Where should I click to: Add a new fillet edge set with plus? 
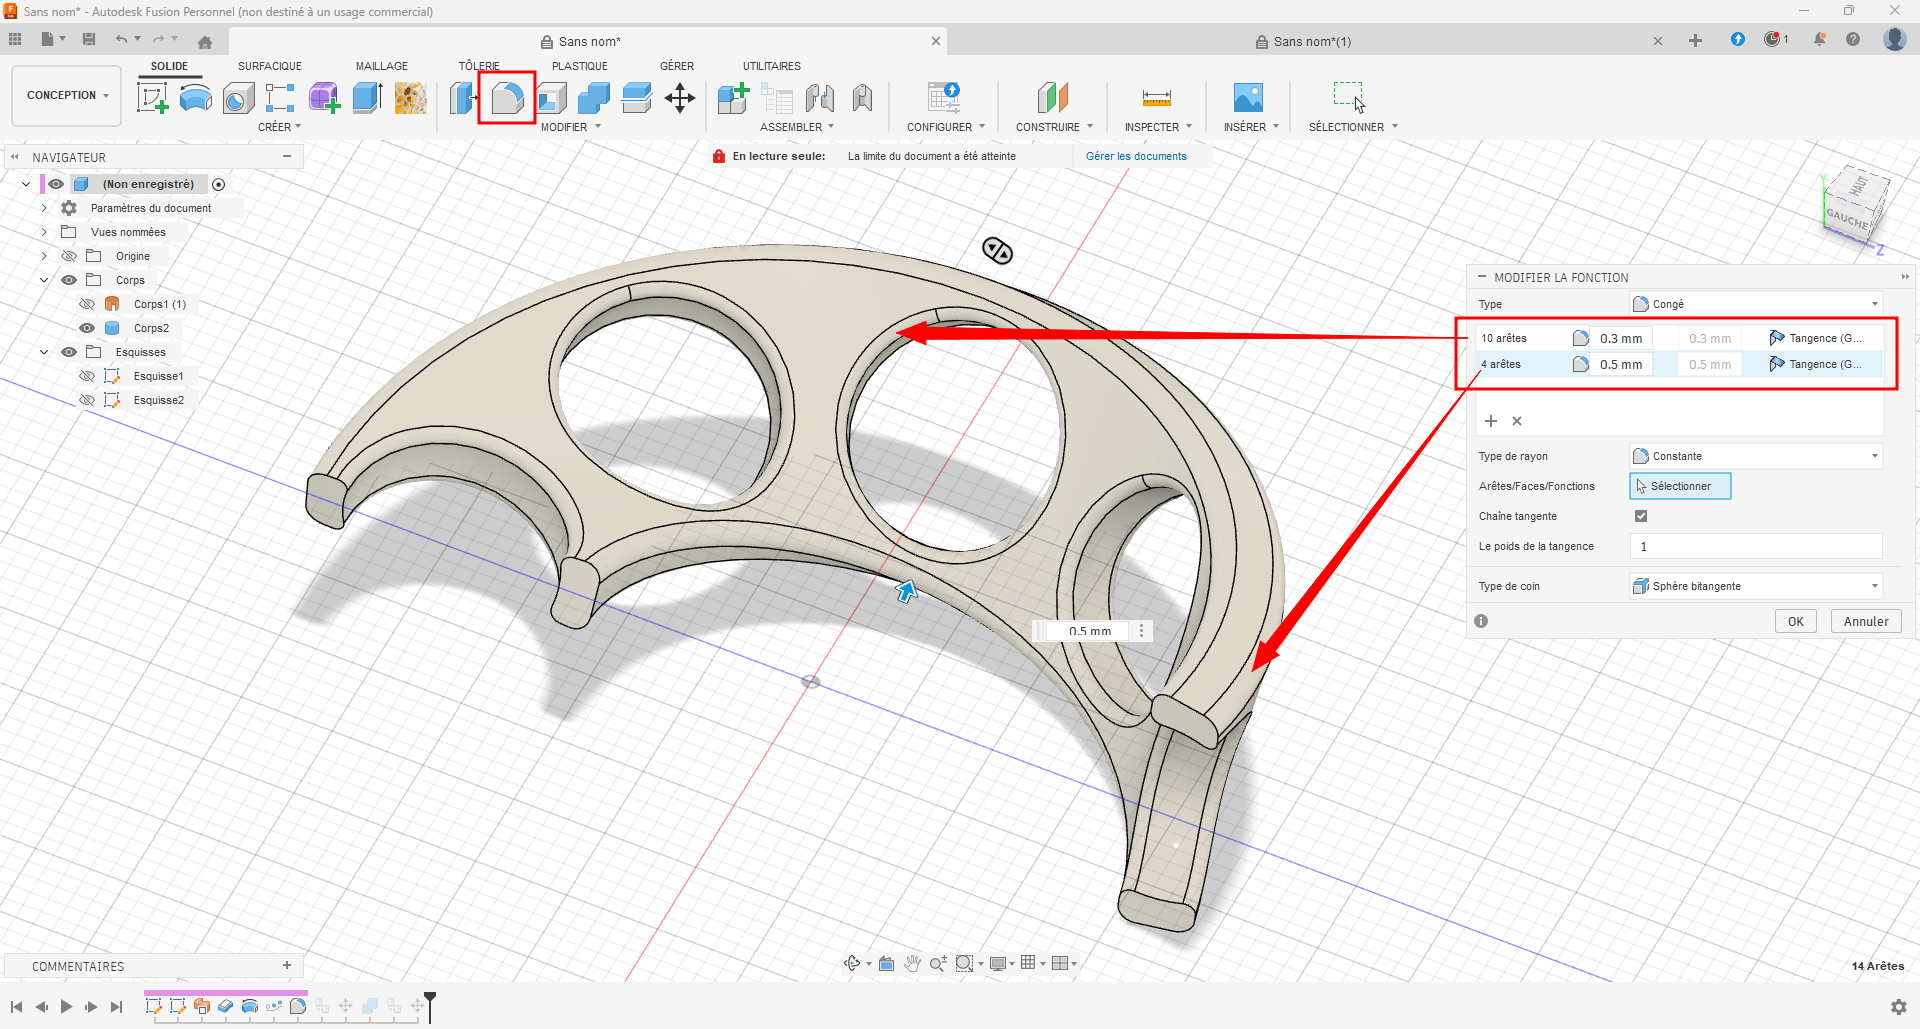(x=1491, y=421)
